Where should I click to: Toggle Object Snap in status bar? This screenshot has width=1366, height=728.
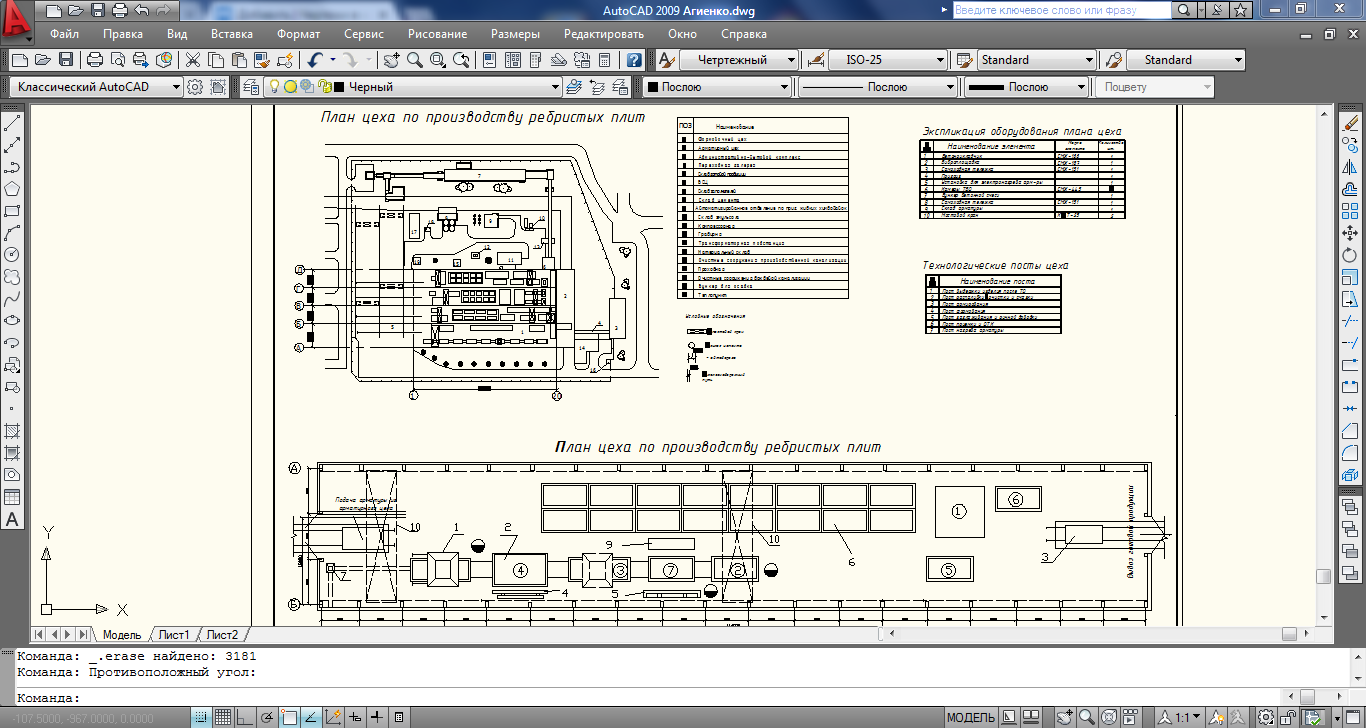(x=289, y=717)
